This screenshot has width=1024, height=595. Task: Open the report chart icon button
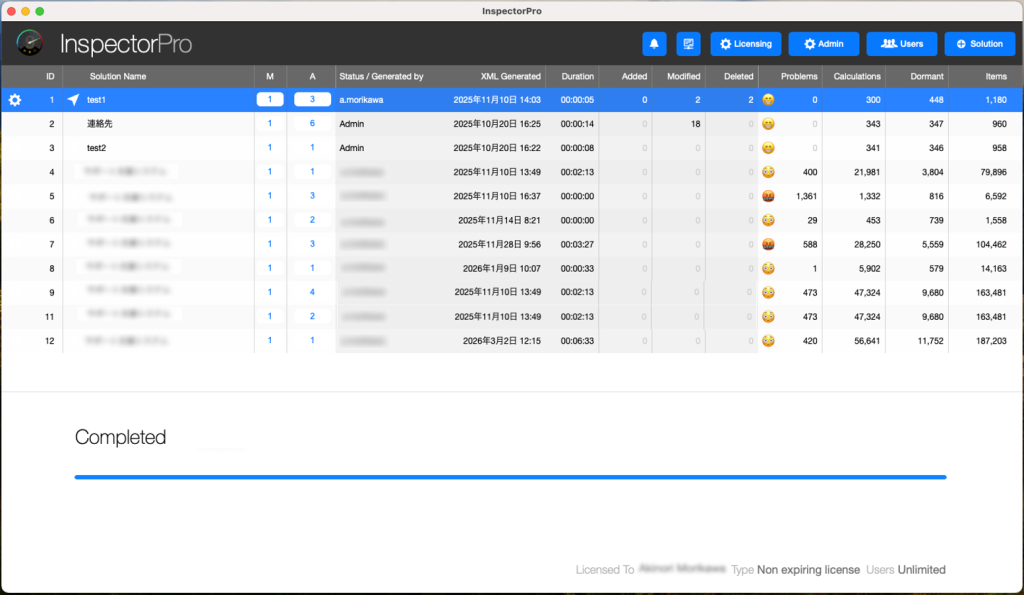coord(688,44)
